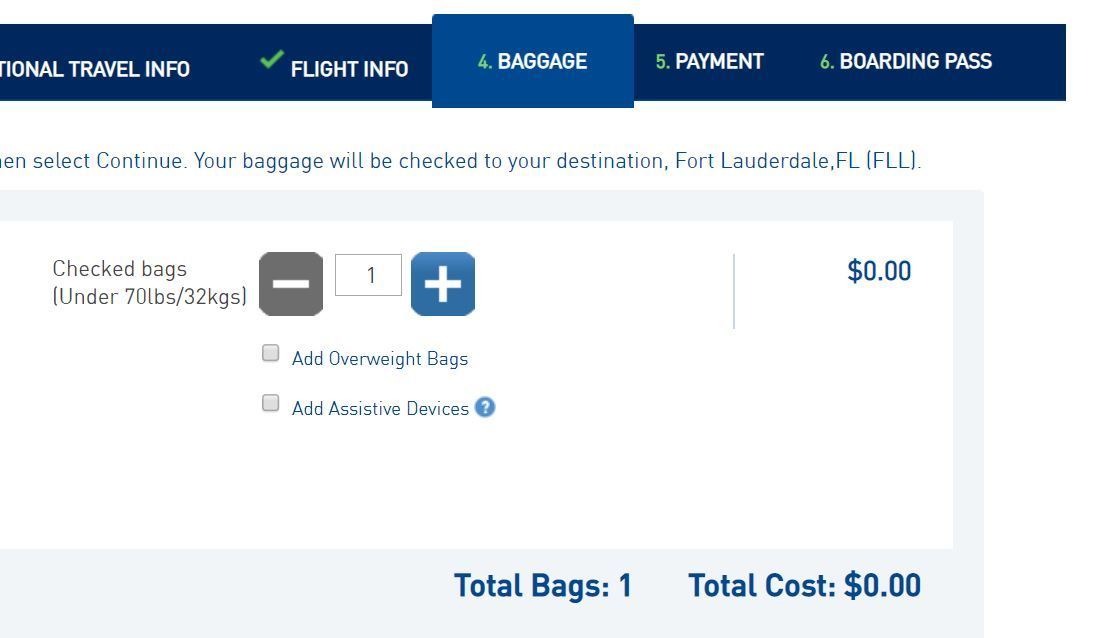Open the Assistive Devices help question mark

(x=486, y=407)
